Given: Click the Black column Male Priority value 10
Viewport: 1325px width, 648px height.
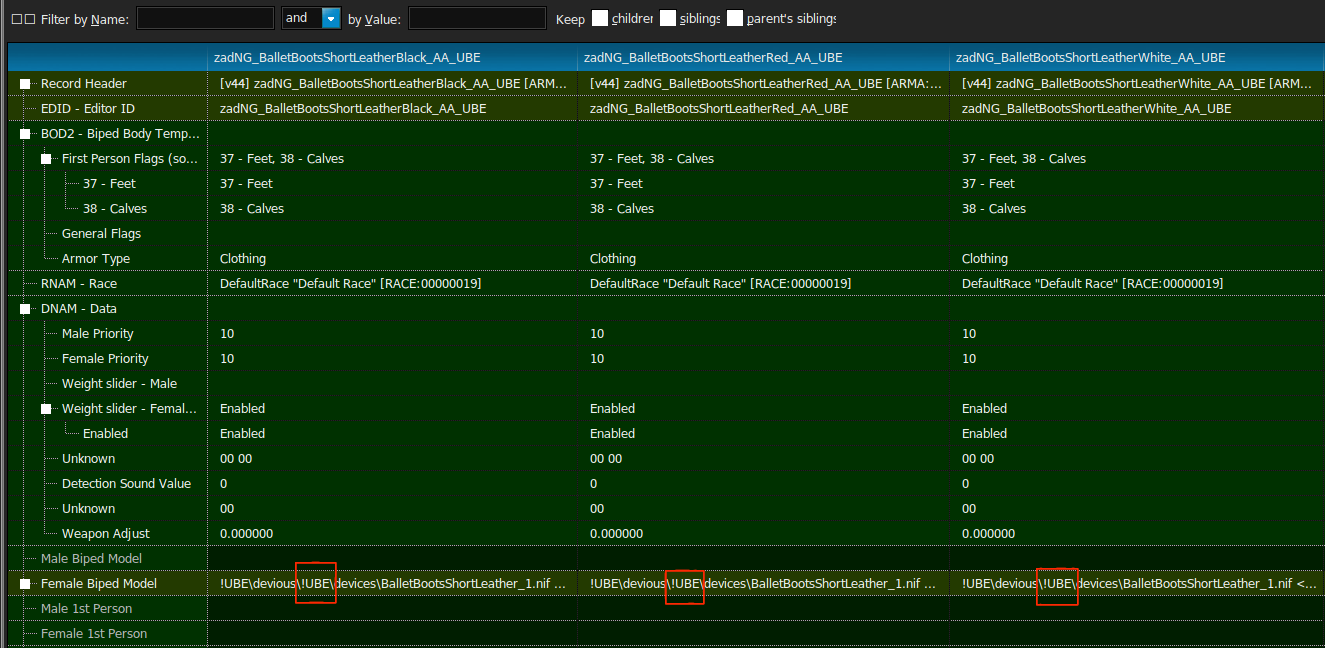Looking at the screenshot, I should [x=227, y=334].
